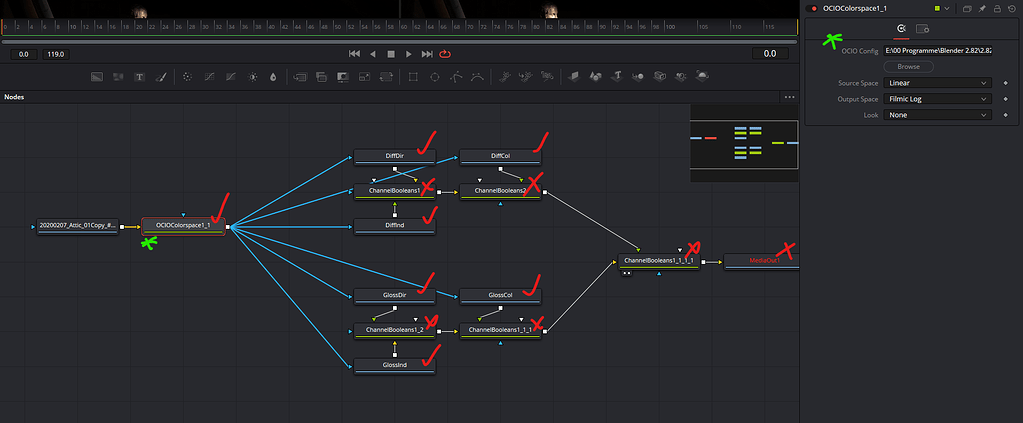1023x423 pixels.
Task: Open the Nodes panel three-dot options menu
Action: pos(789,97)
